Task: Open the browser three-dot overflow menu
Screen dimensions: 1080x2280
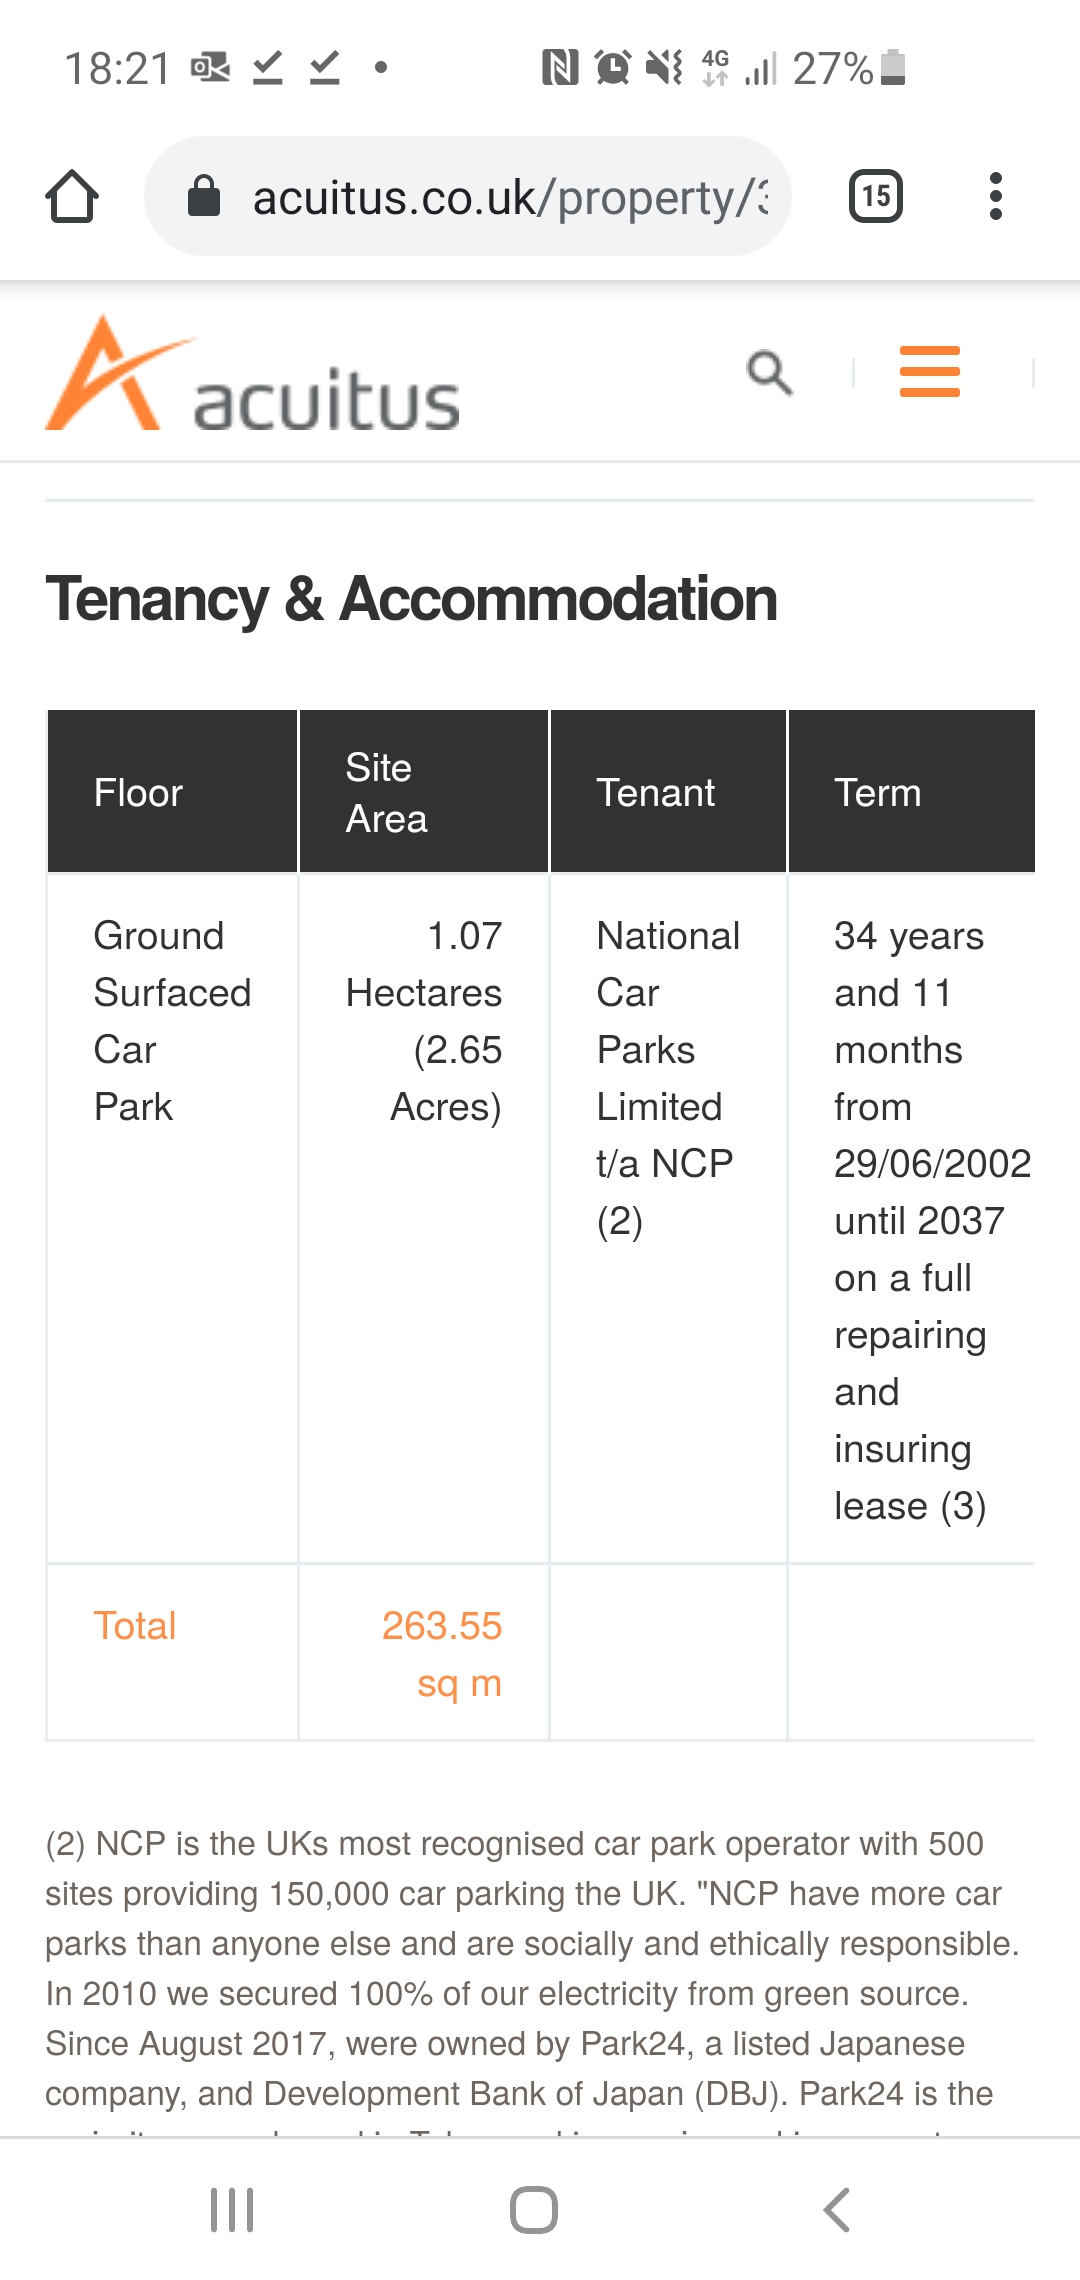Action: pyautogui.click(x=995, y=196)
